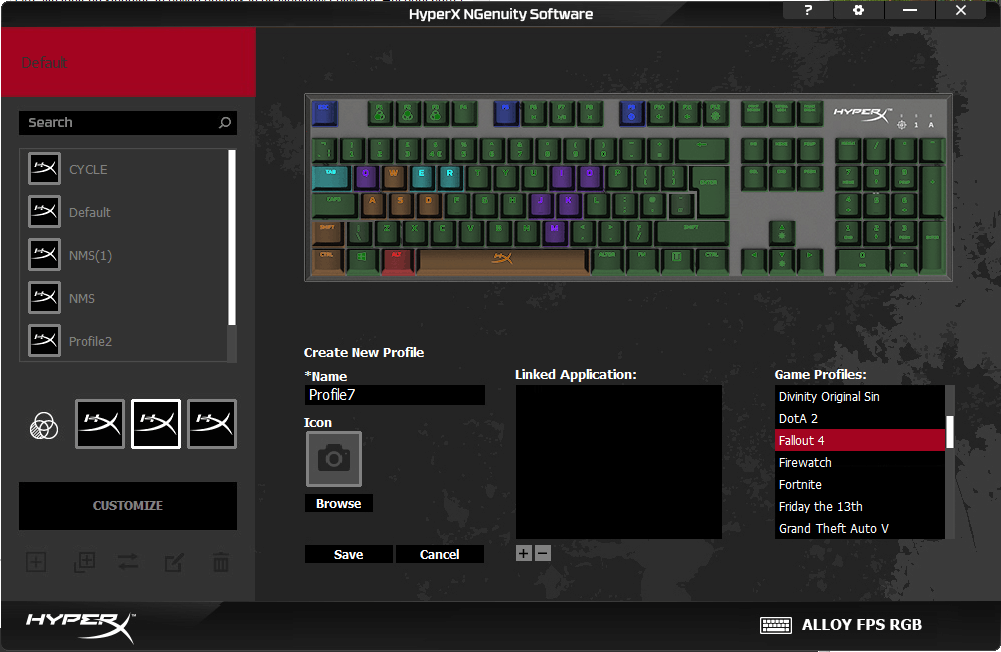Click the delete profile trash icon

221,562
